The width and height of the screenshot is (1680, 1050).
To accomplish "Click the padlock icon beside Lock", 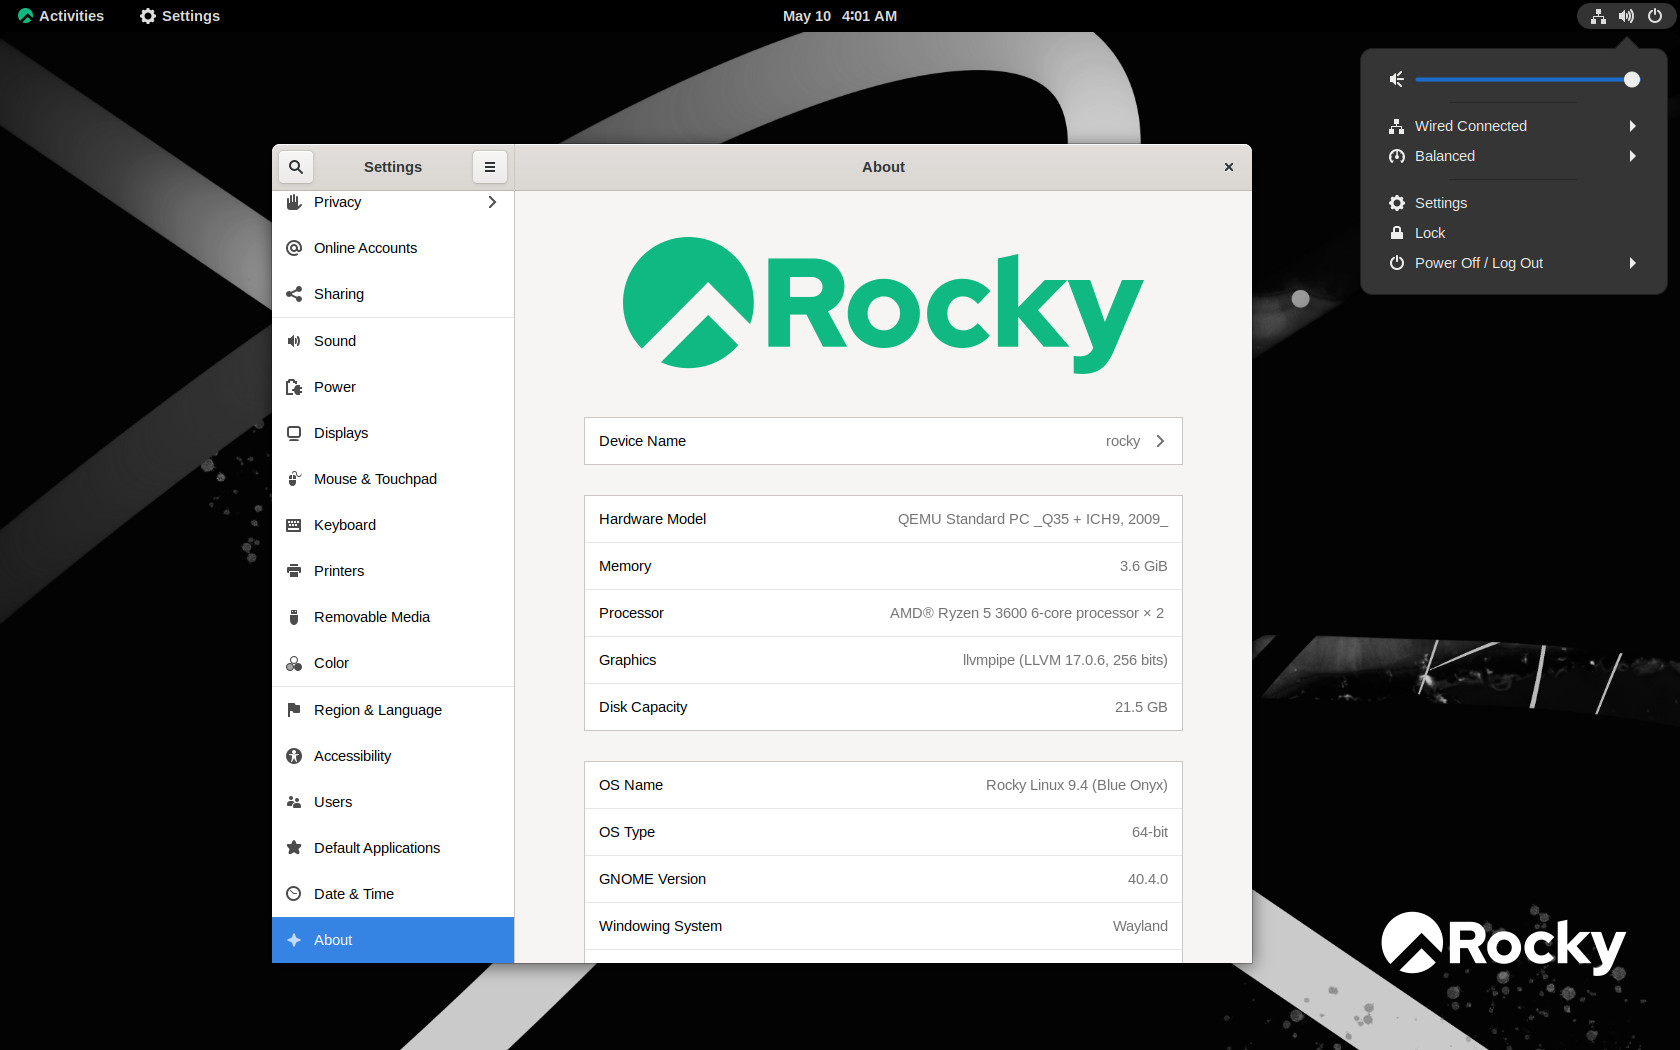I will pos(1397,233).
